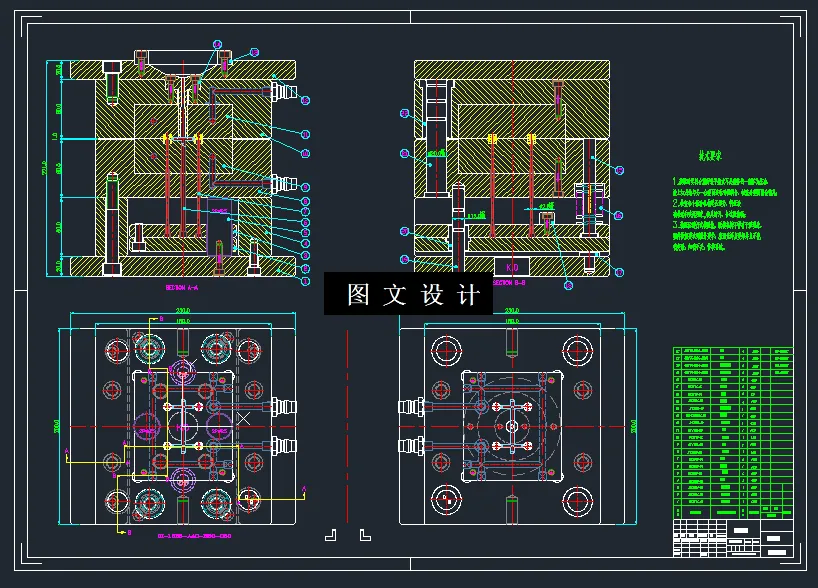Select the K.O label in SECTION B-B
The image size is (818, 588).
point(512,267)
